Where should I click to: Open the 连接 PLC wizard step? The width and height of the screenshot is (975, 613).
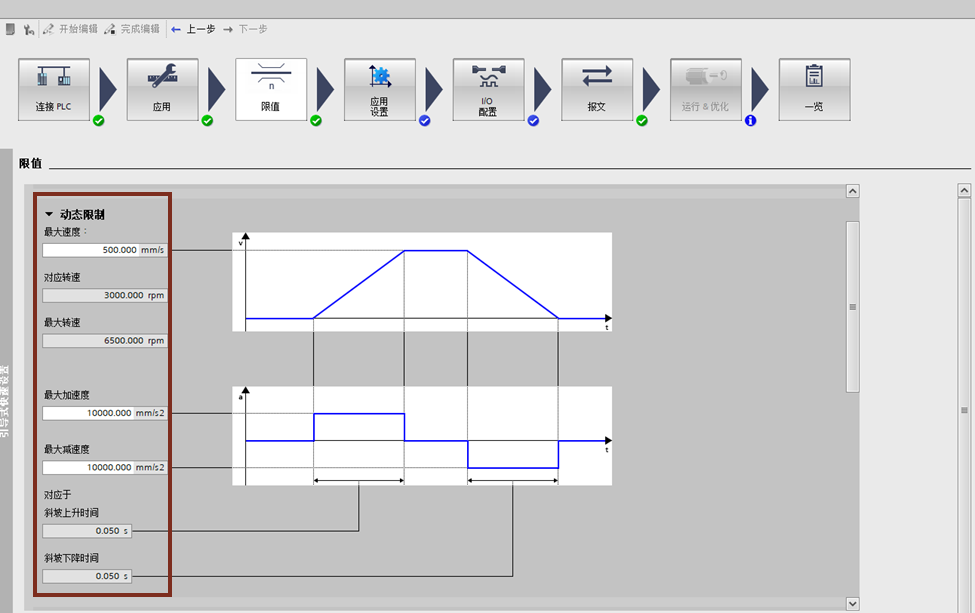[54, 90]
